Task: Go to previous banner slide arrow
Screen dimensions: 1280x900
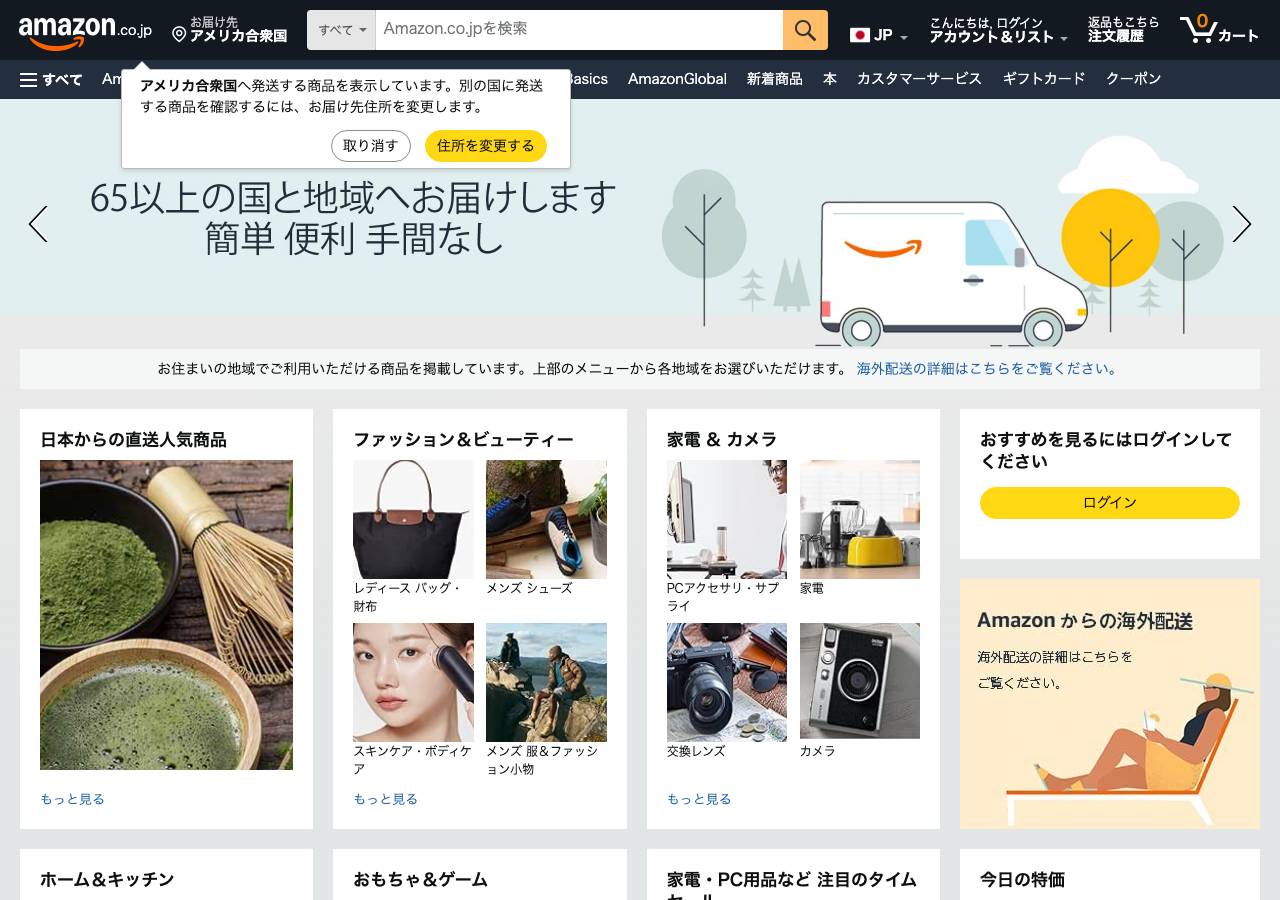Action: pyautogui.click(x=38, y=224)
